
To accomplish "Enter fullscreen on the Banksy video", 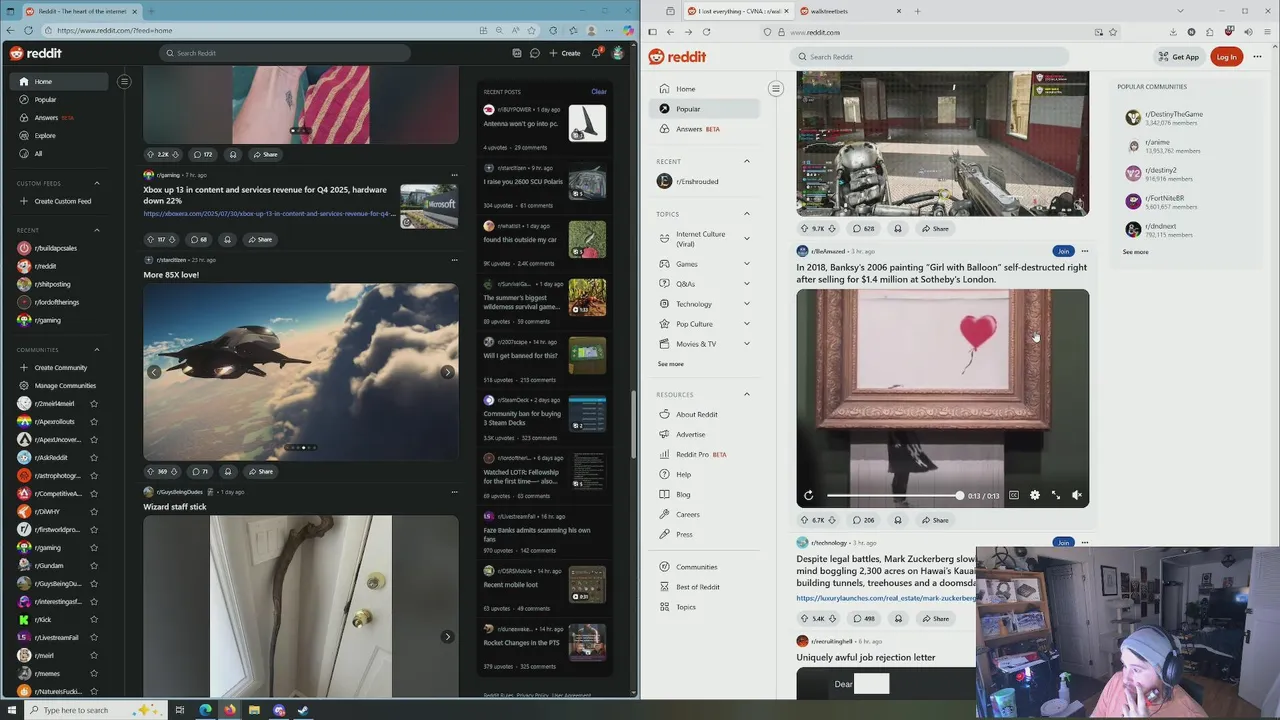I will tap(1056, 495).
